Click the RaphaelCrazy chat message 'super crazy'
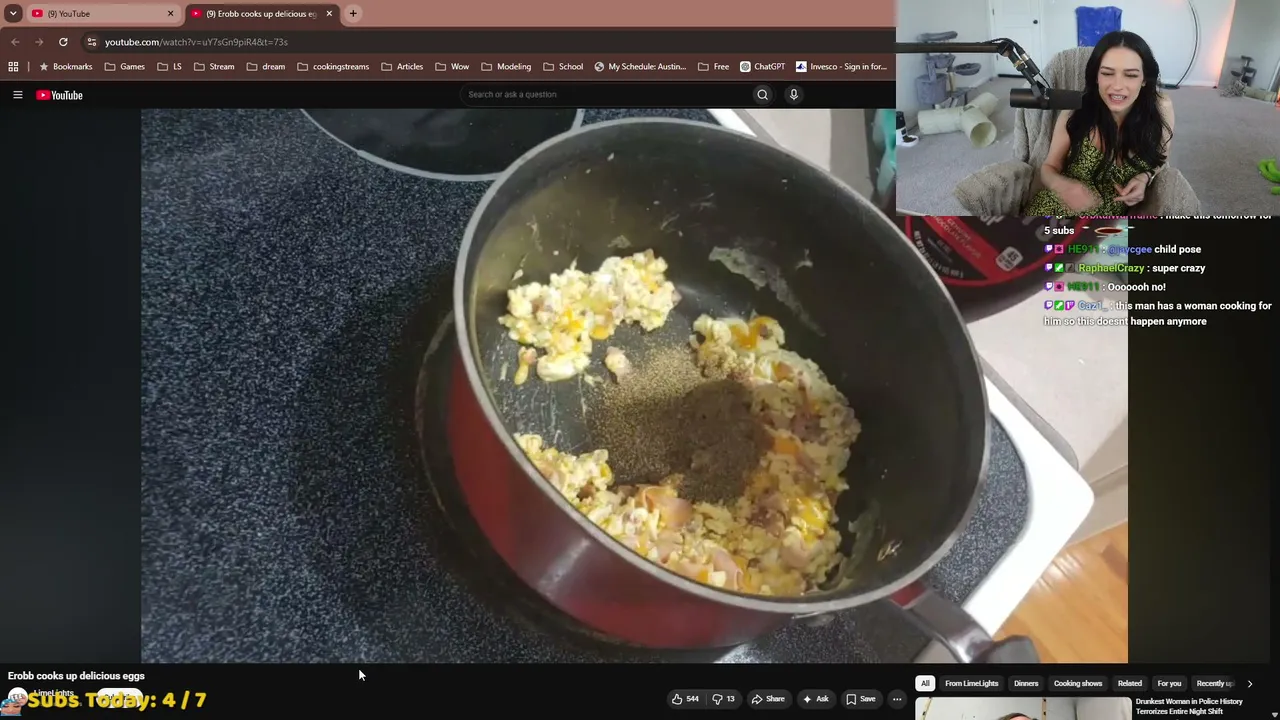Image resolution: width=1280 pixels, height=720 pixels. 1125,268
